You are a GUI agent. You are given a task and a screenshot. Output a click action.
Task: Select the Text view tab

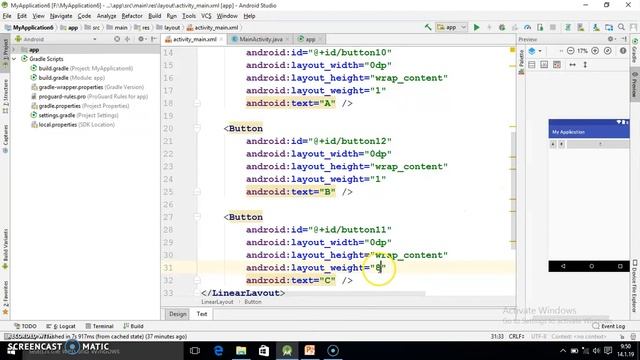coord(202,314)
